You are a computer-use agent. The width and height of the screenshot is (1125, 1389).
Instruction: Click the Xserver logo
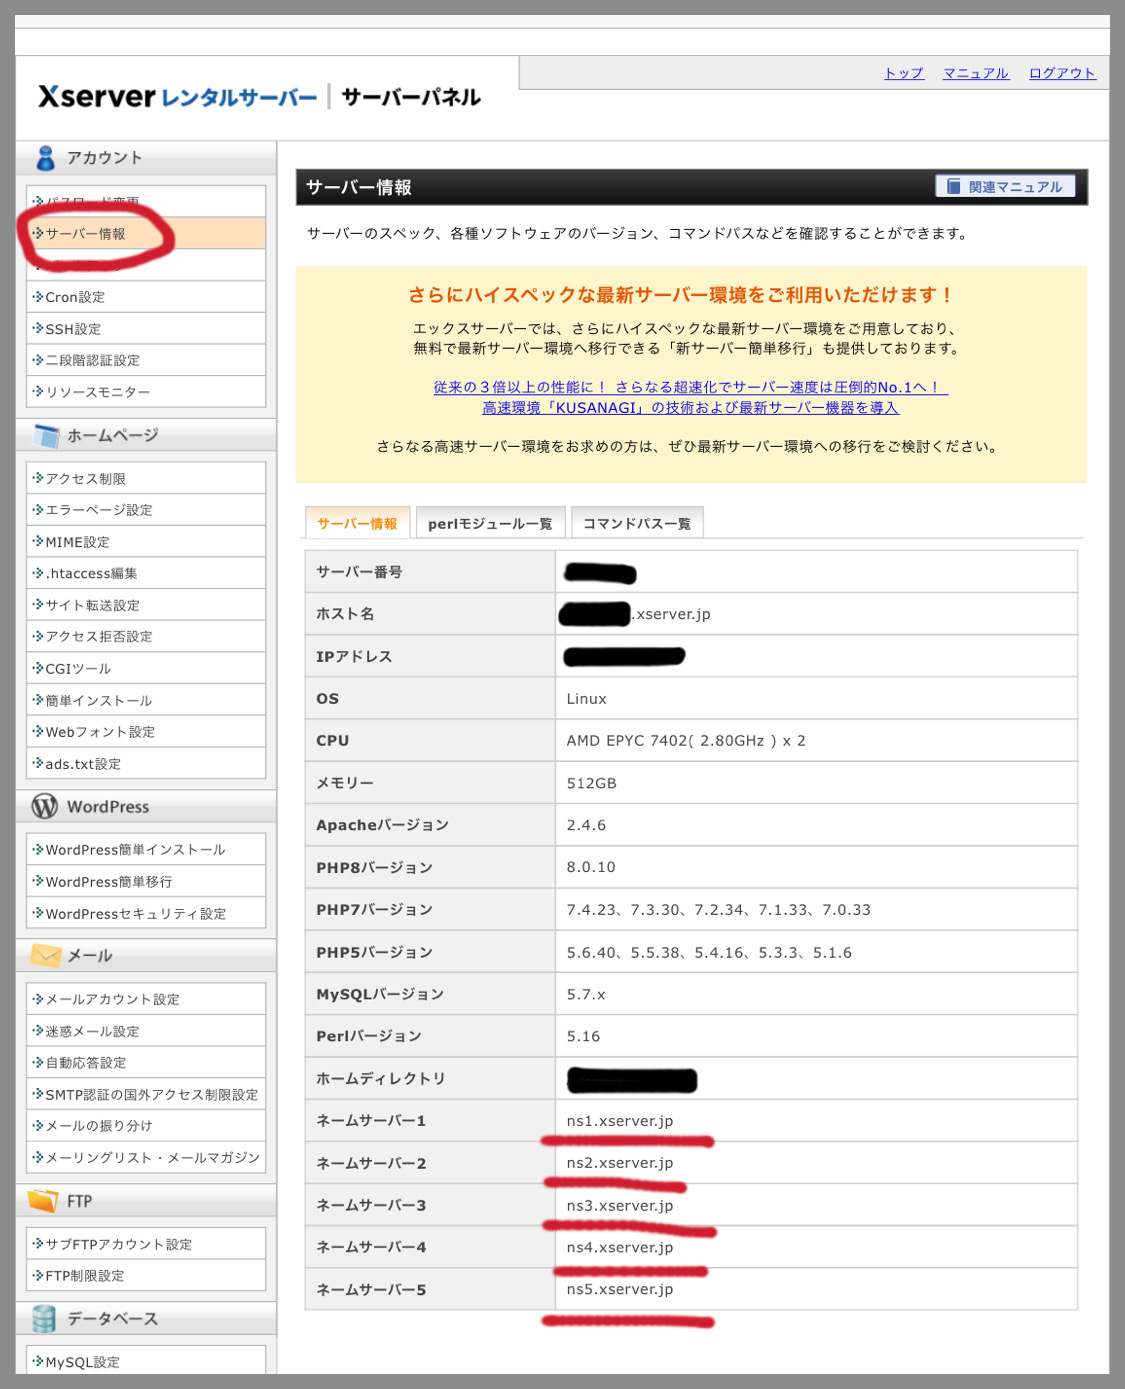point(177,97)
